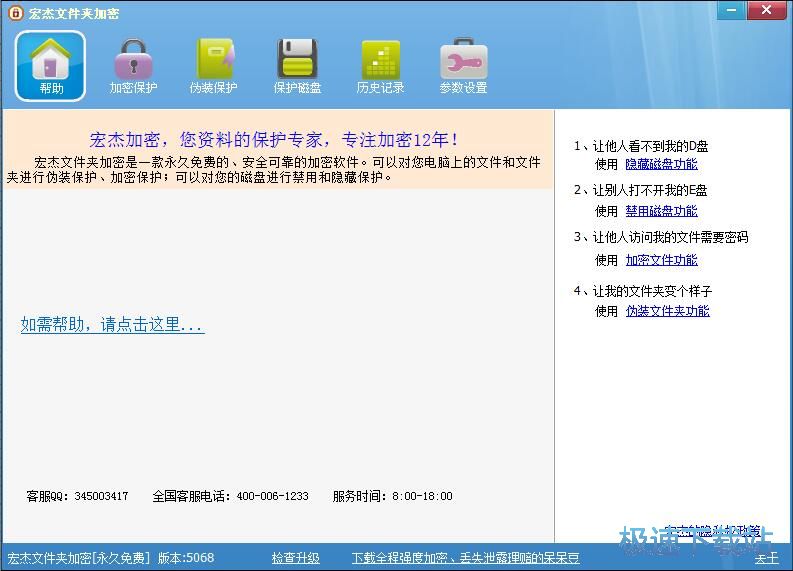Click the 关于 link at bottom right
Image resolution: width=793 pixels, height=571 pixels.
(x=767, y=558)
